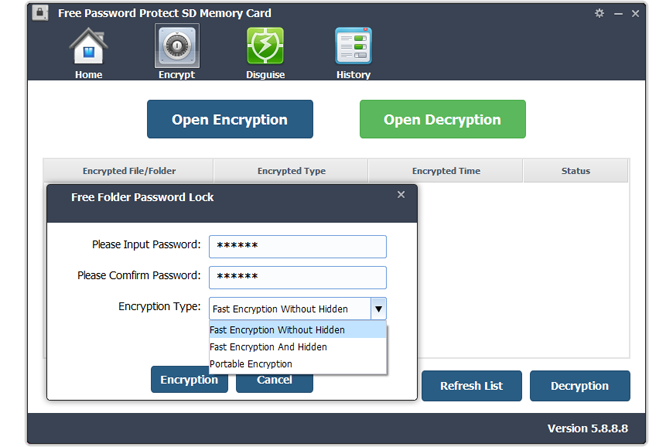Screen dimensions: 670x447
Task: Cancel the password lock dialog
Action: 274,383
